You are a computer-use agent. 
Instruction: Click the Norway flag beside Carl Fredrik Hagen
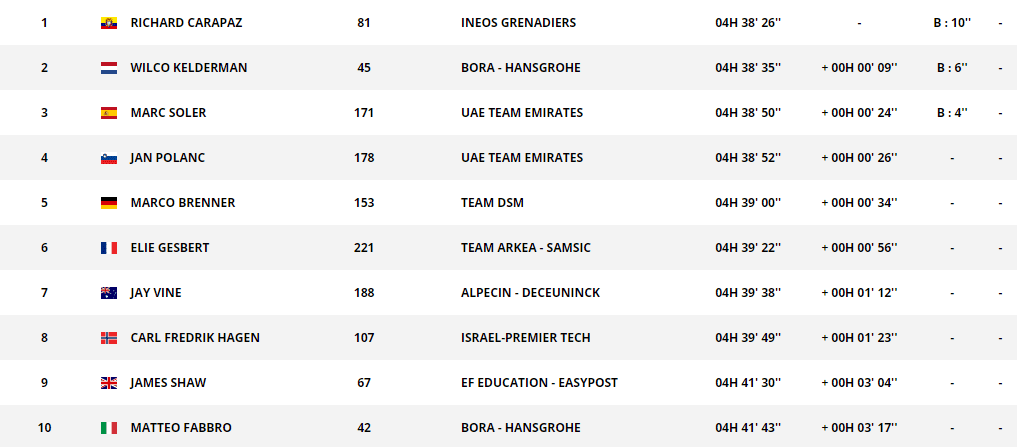pyautogui.click(x=109, y=338)
